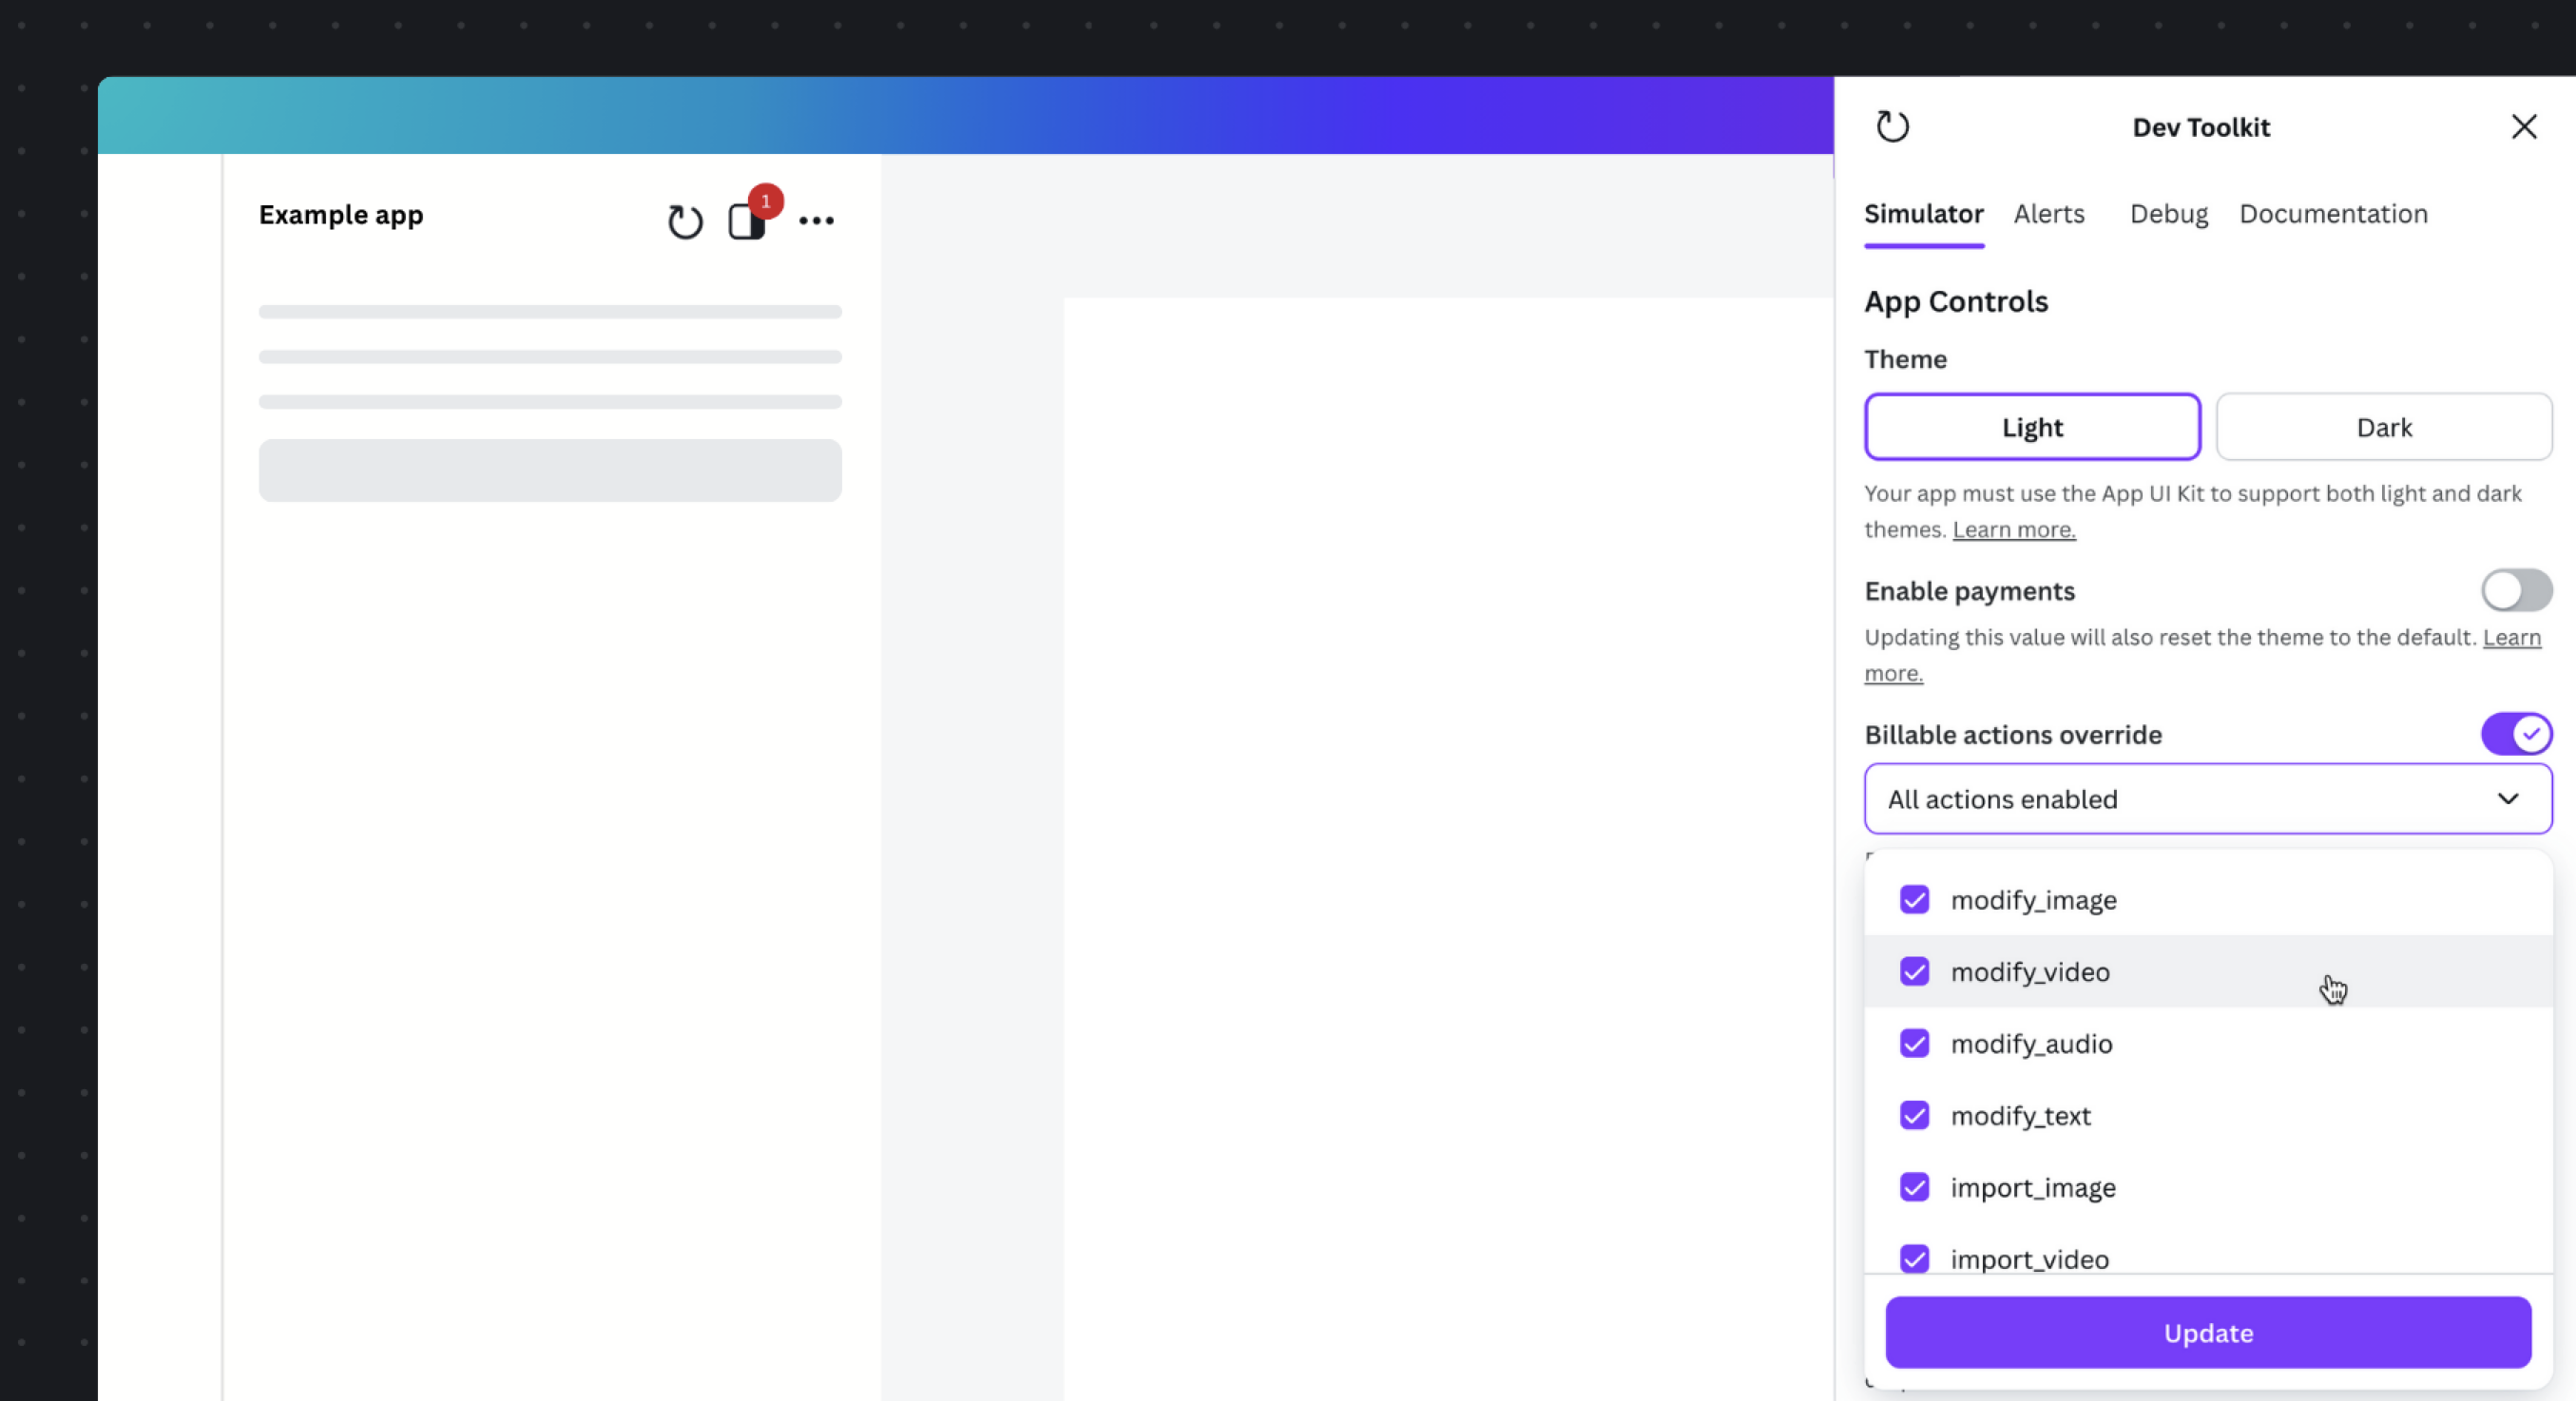Open the Learn more link about themes
This screenshot has height=1401, width=2576.
(x=2013, y=529)
